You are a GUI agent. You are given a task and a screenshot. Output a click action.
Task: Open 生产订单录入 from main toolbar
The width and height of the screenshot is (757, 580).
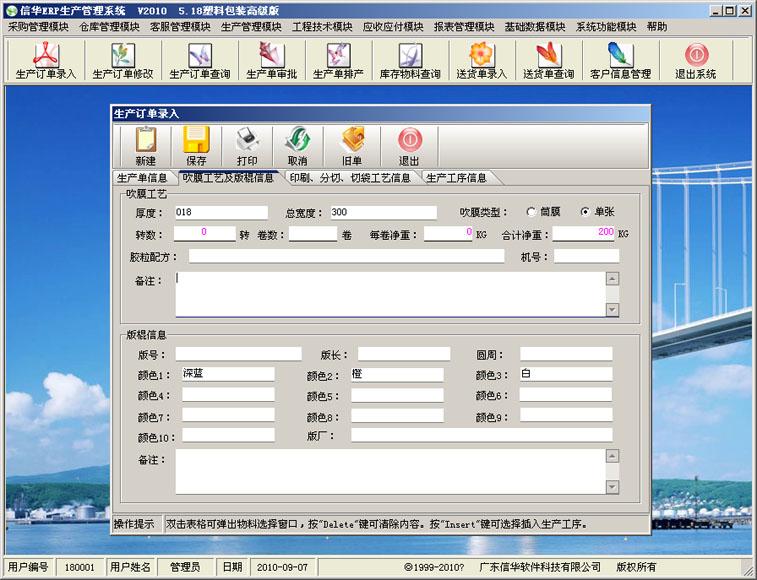coord(46,60)
